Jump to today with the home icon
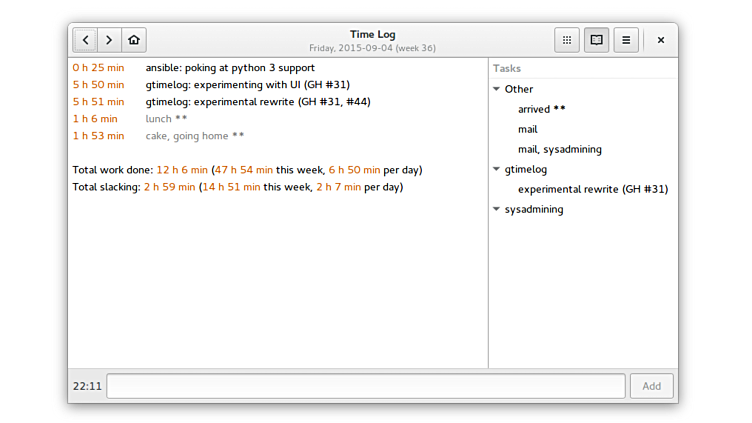Viewport: 752px width, 423px height. (x=134, y=40)
